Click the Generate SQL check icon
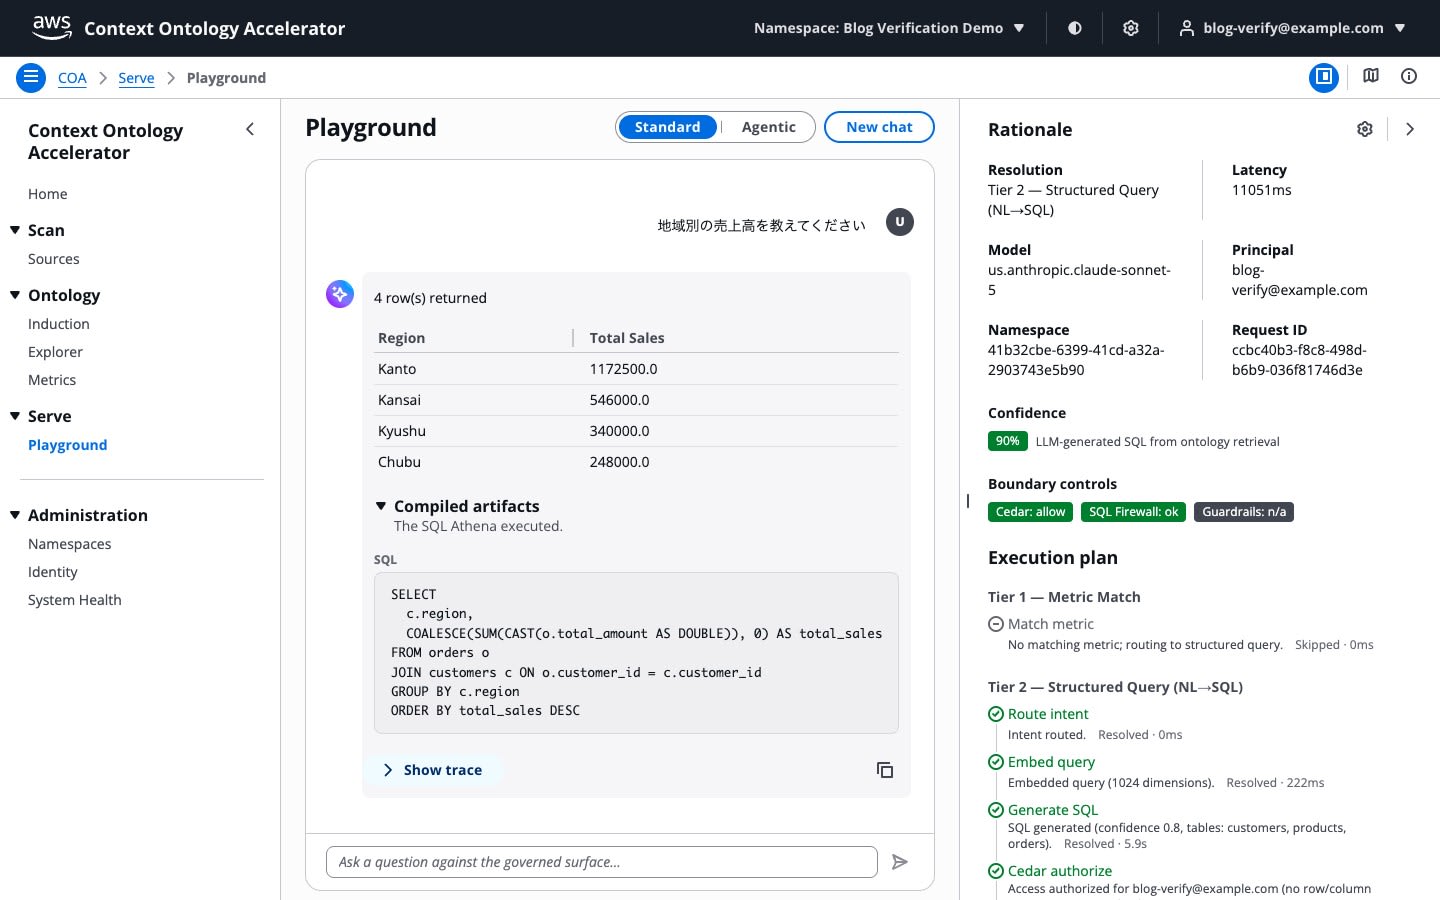 [996, 810]
